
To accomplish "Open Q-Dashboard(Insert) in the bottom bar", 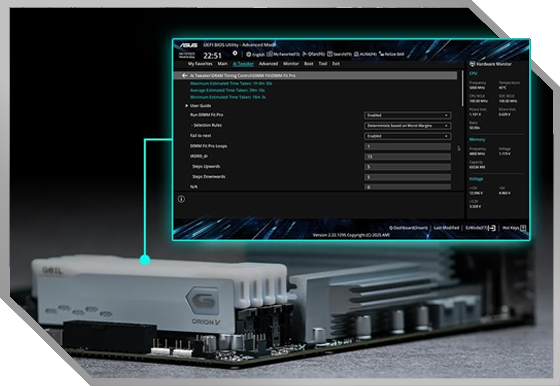I will [408, 228].
